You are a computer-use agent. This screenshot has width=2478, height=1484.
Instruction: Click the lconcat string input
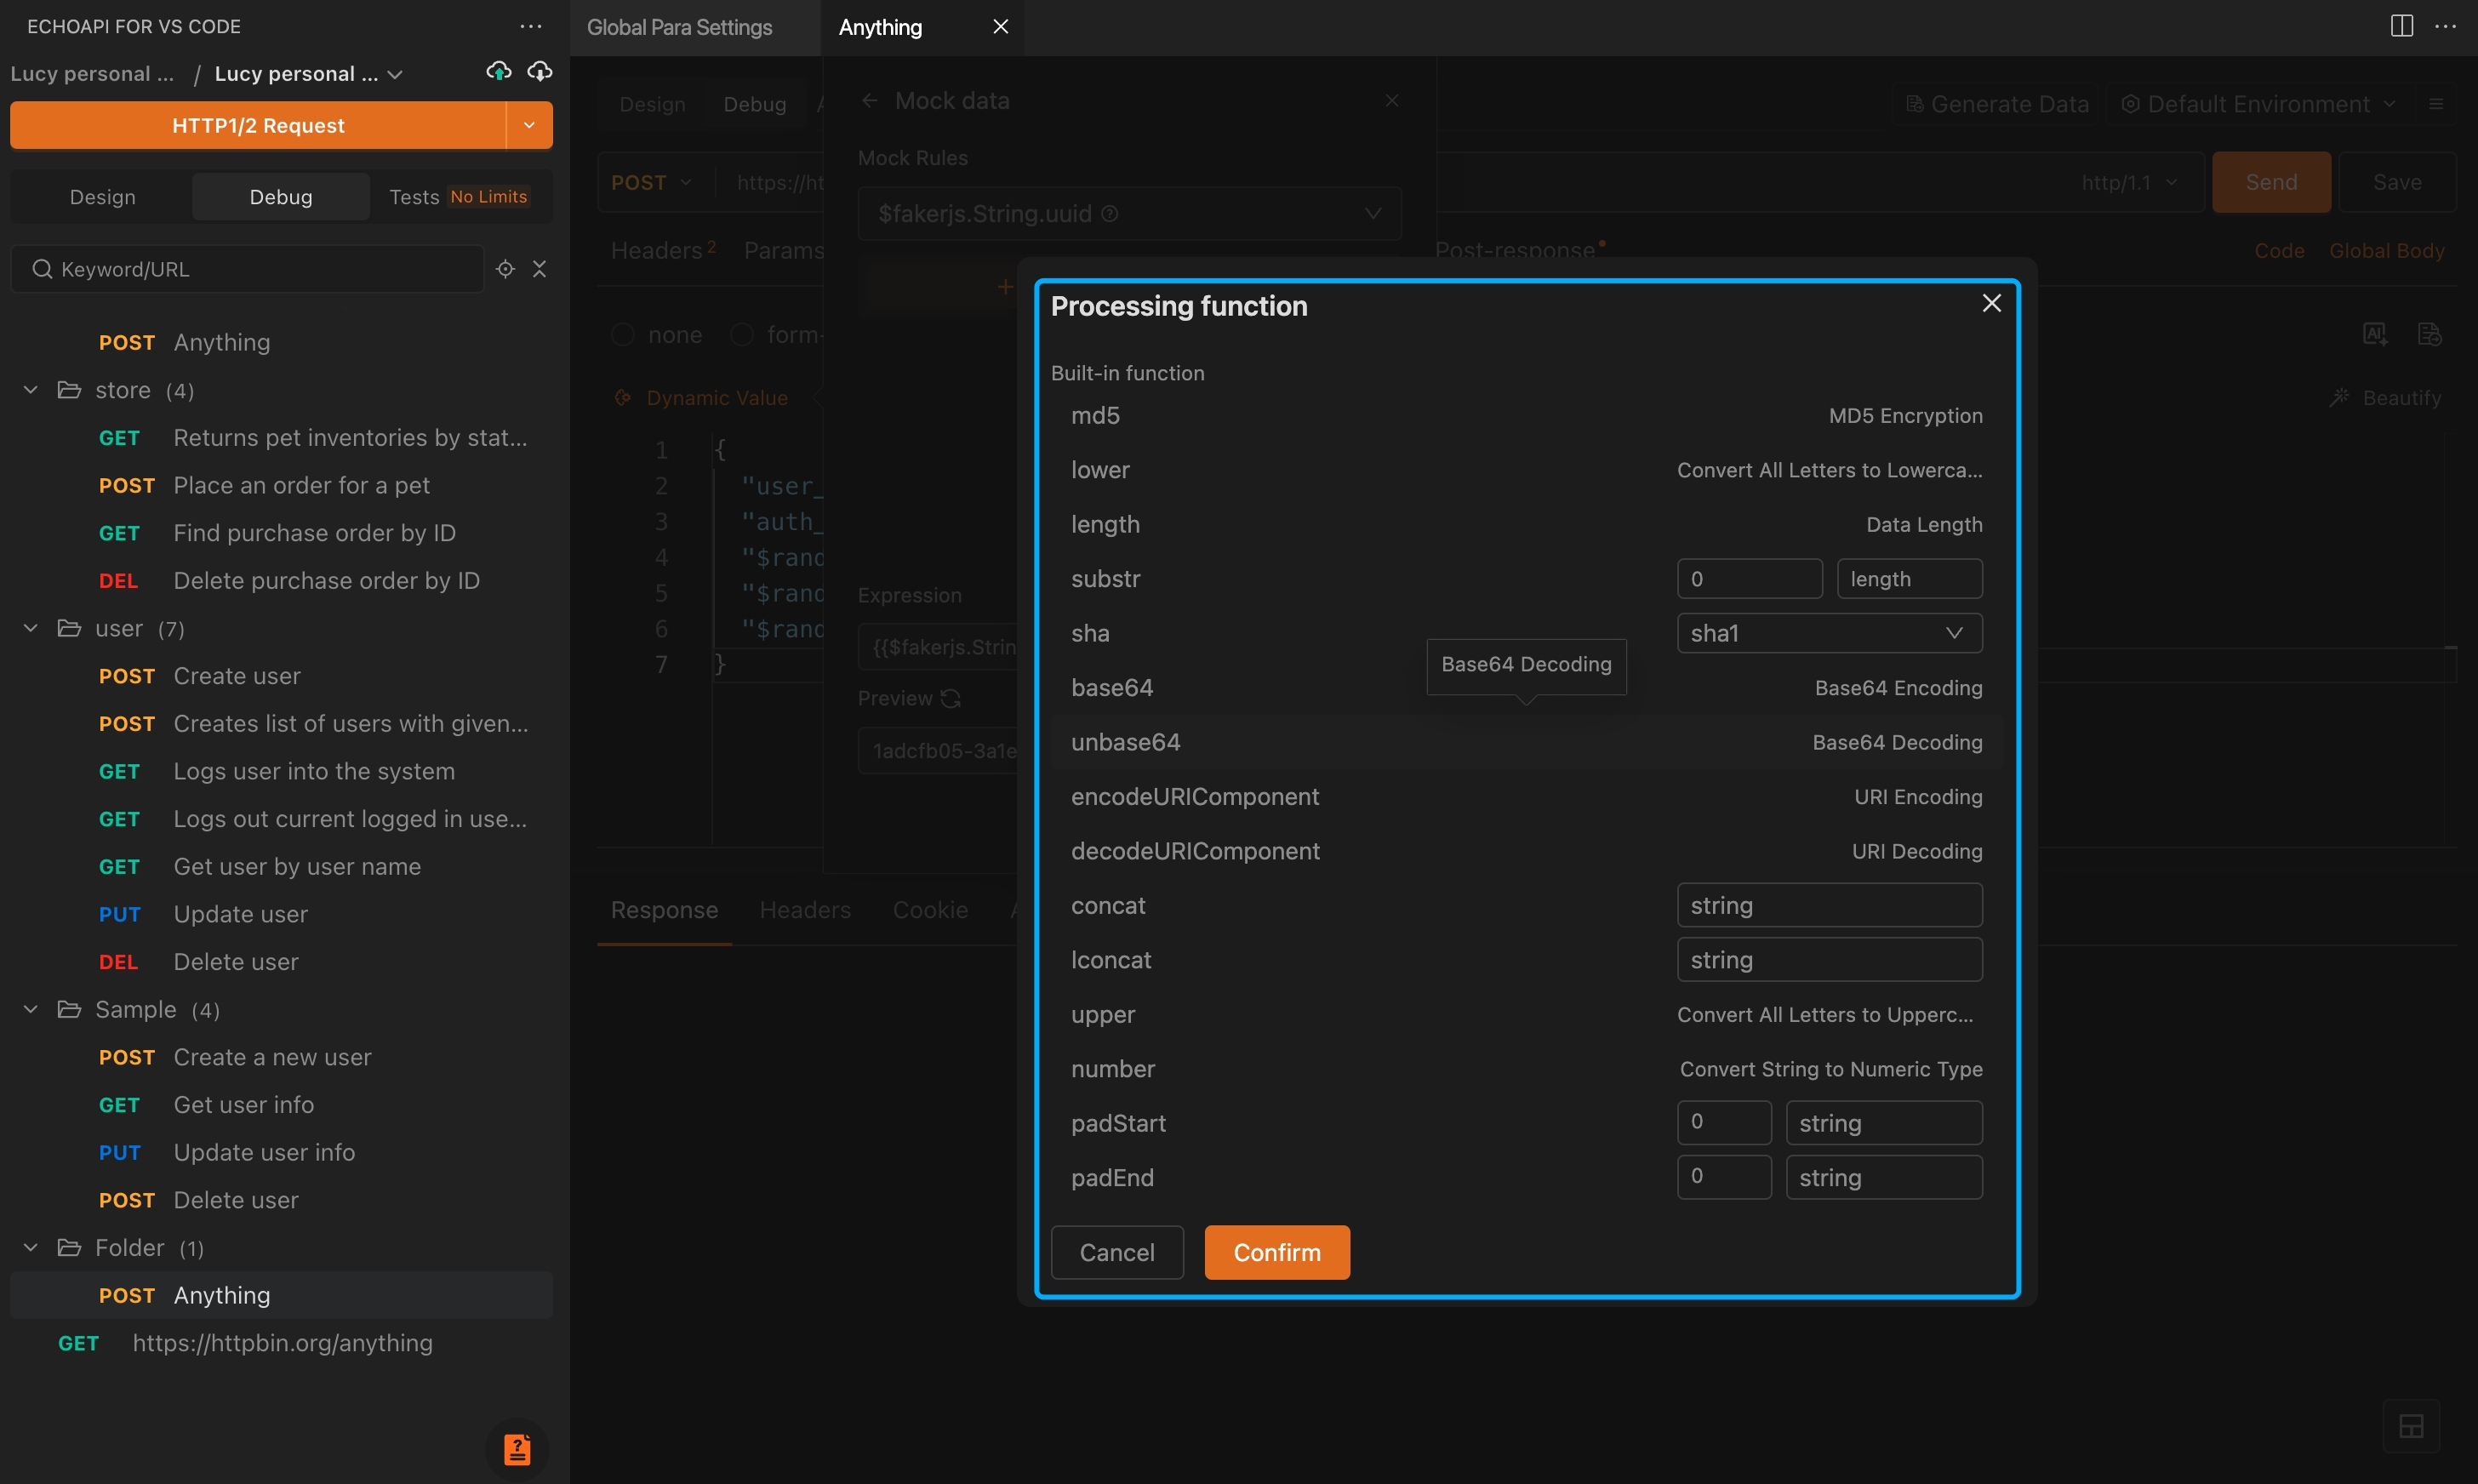tap(1829, 960)
